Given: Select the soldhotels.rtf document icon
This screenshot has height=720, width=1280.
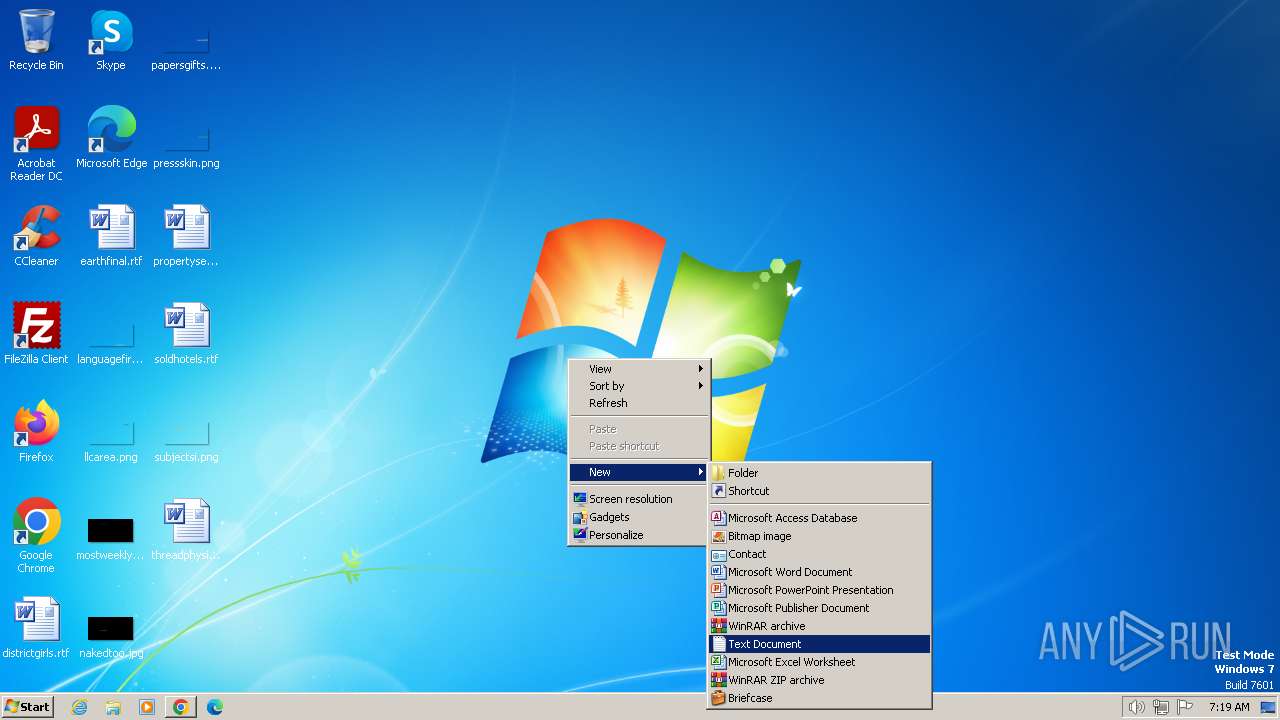Looking at the screenshot, I should point(186,333).
